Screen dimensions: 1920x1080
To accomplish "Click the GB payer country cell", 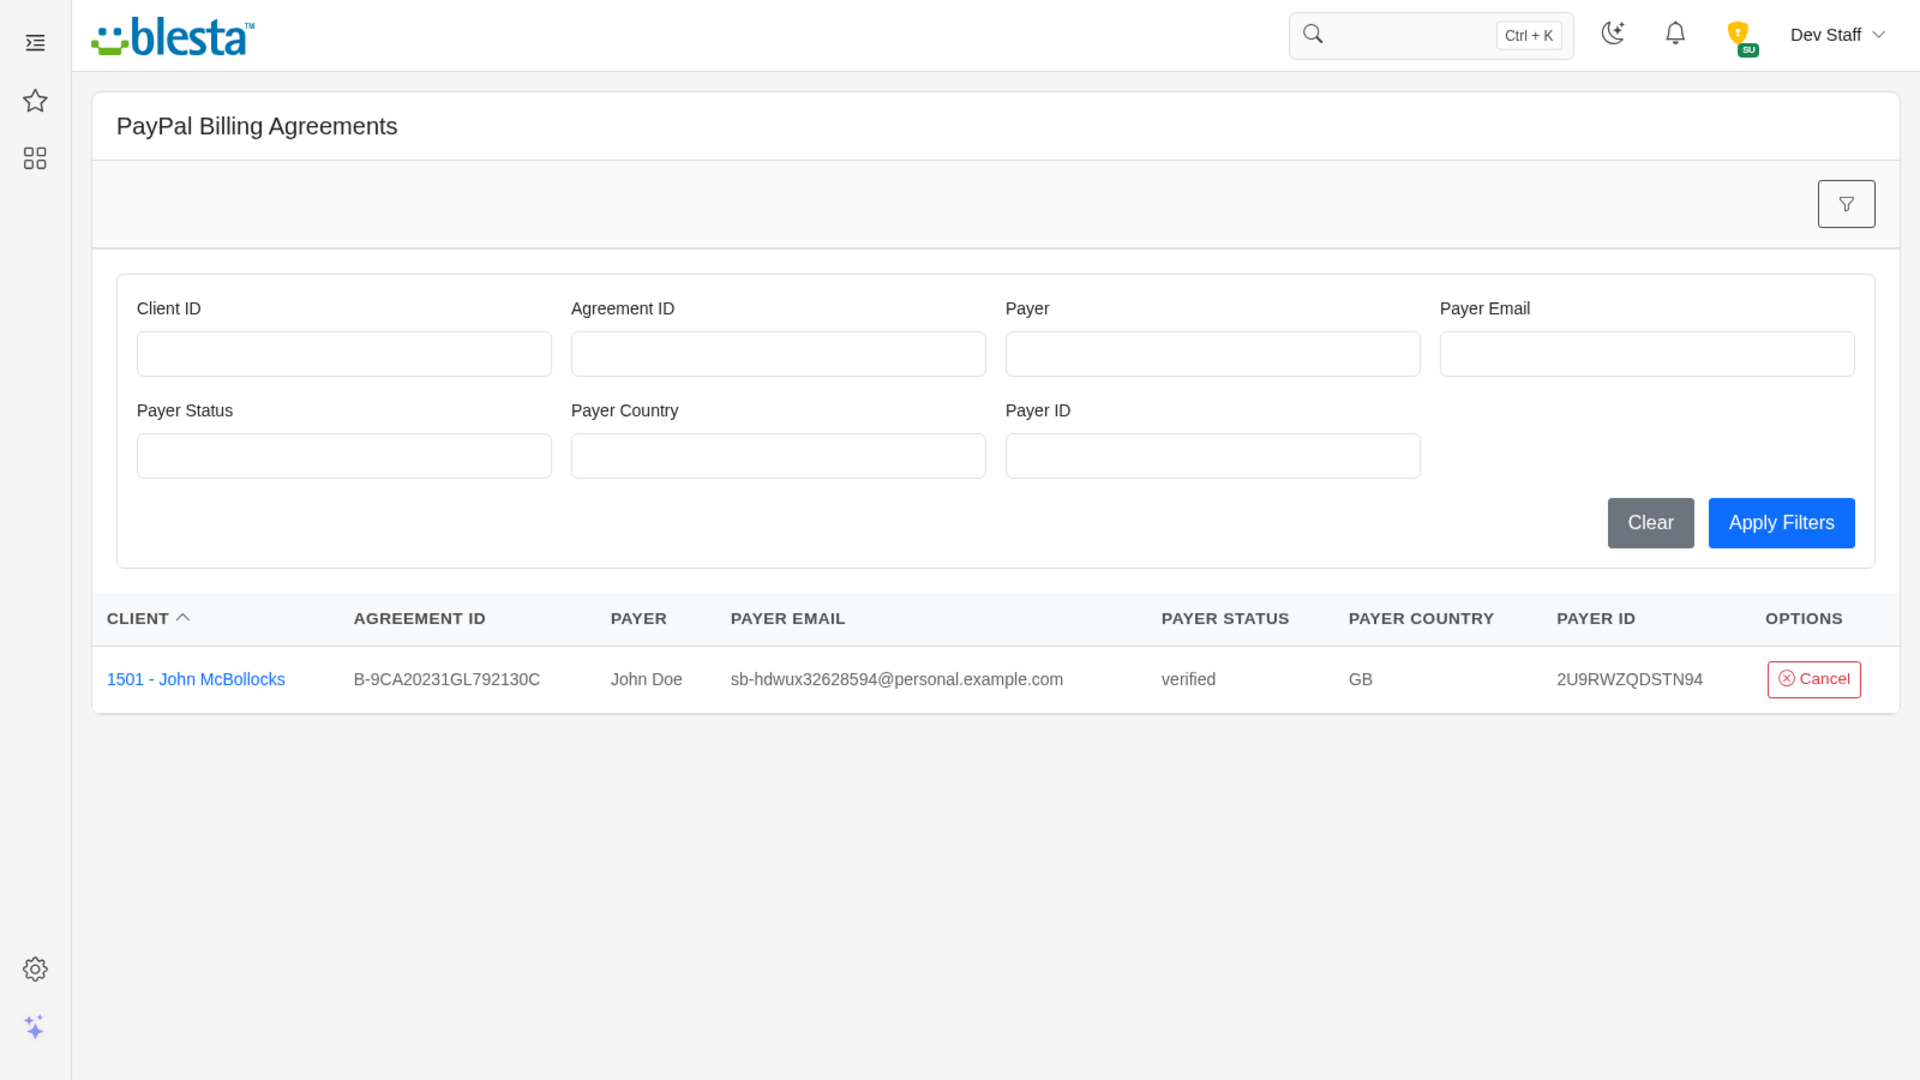I will pyautogui.click(x=1360, y=679).
